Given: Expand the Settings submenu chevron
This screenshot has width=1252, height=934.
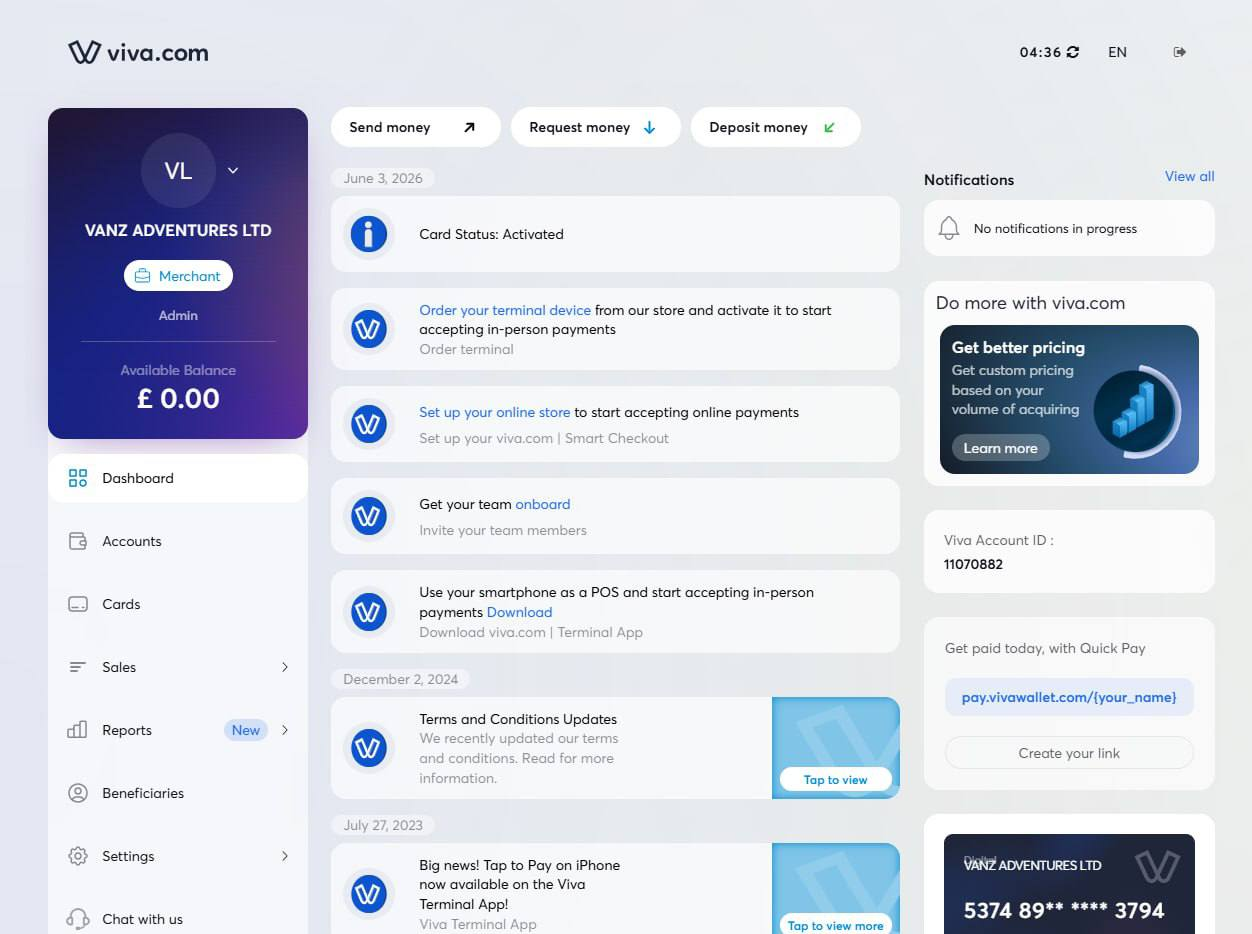Looking at the screenshot, I should [x=284, y=856].
